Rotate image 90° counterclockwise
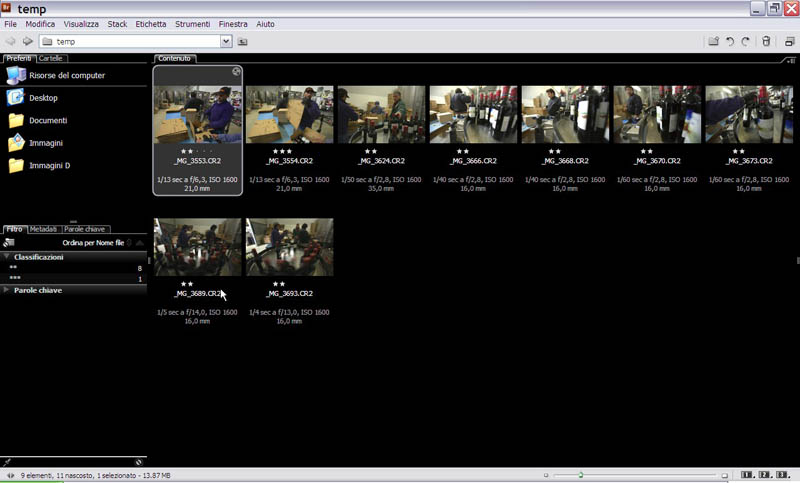Image resolution: width=800 pixels, height=483 pixels. pyautogui.click(x=730, y=41)
